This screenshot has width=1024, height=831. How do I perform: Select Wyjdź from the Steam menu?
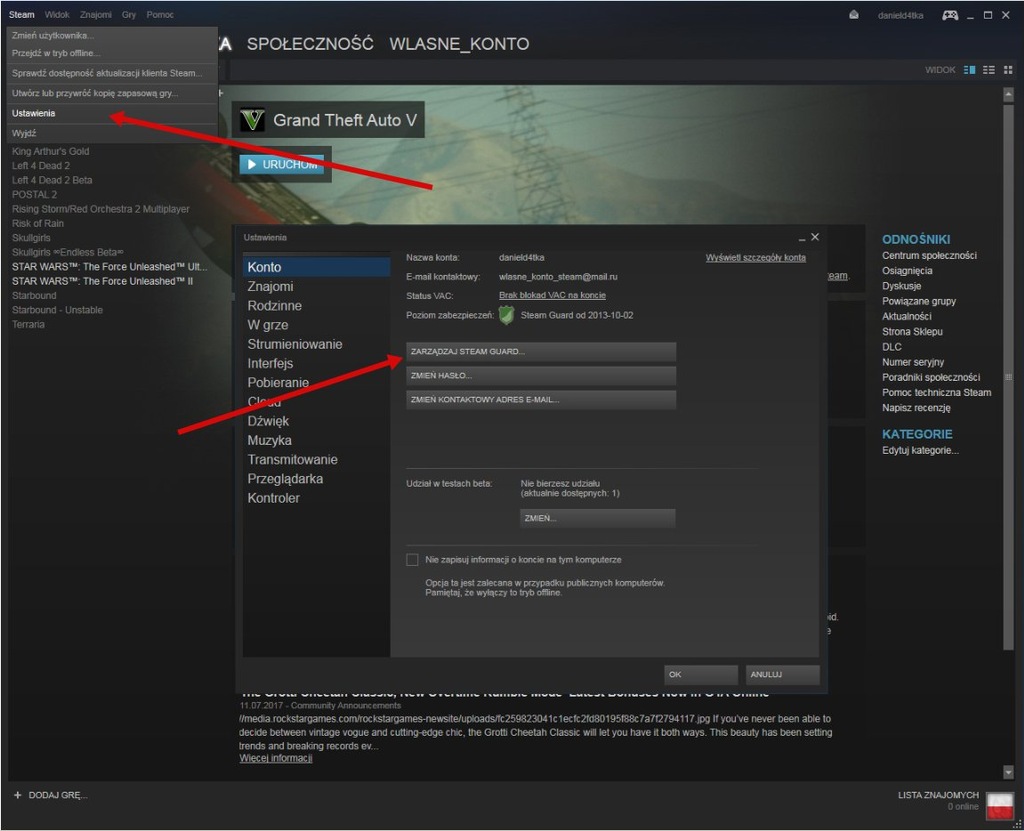pyautogui.click(x=112, y=133)
